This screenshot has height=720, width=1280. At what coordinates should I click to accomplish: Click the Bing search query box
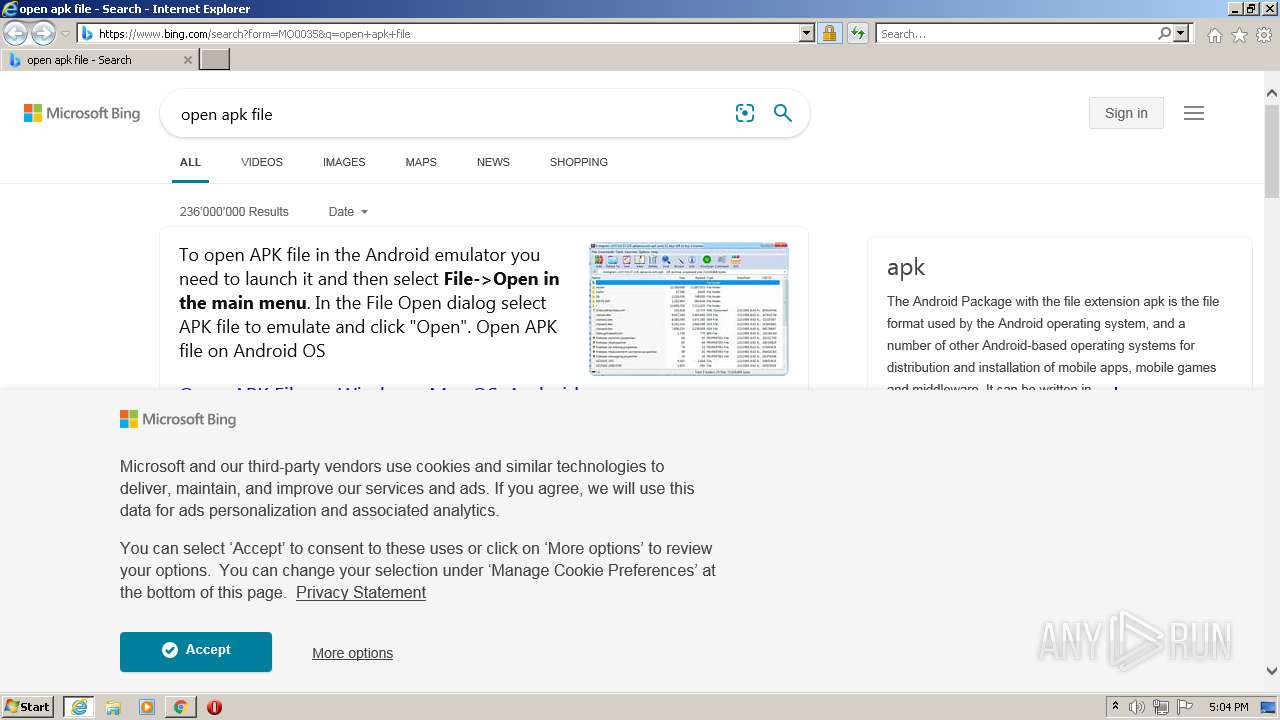[x=450, y=114]
